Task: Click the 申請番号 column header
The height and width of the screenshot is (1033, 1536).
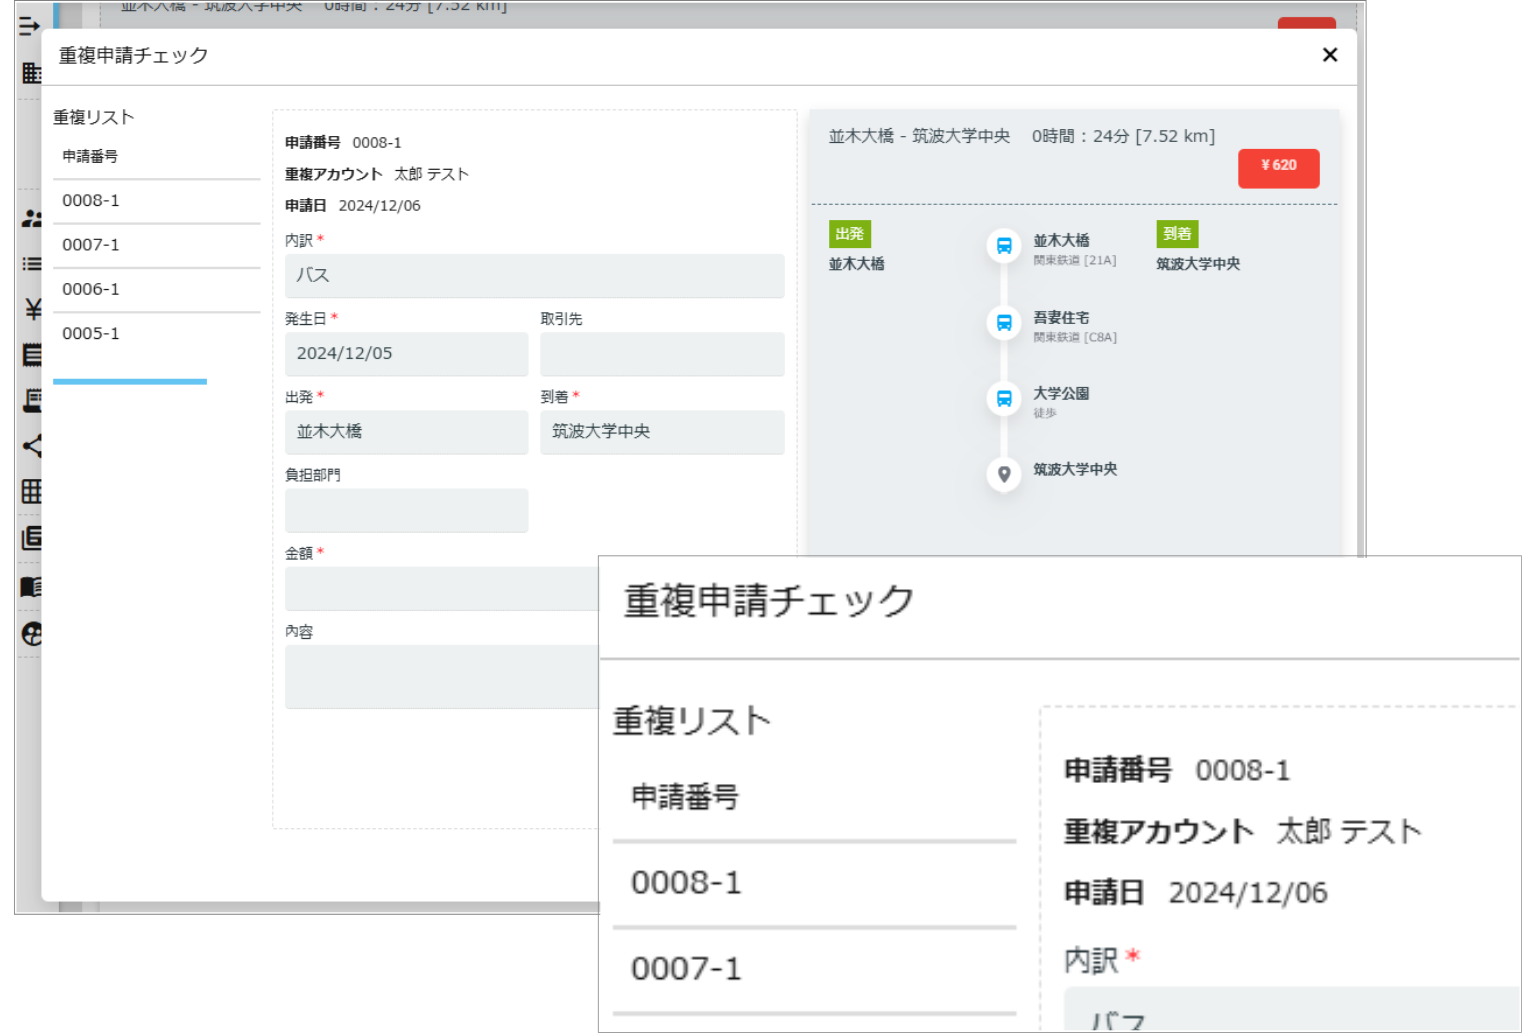Action: tap(90, 156)
